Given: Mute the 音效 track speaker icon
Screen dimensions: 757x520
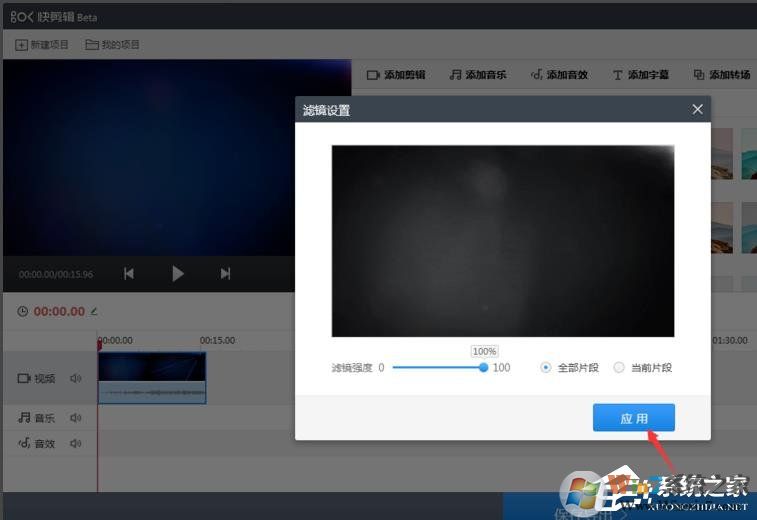Looking at the screenshot, I should pyautogui.click(x=75, y=443).
